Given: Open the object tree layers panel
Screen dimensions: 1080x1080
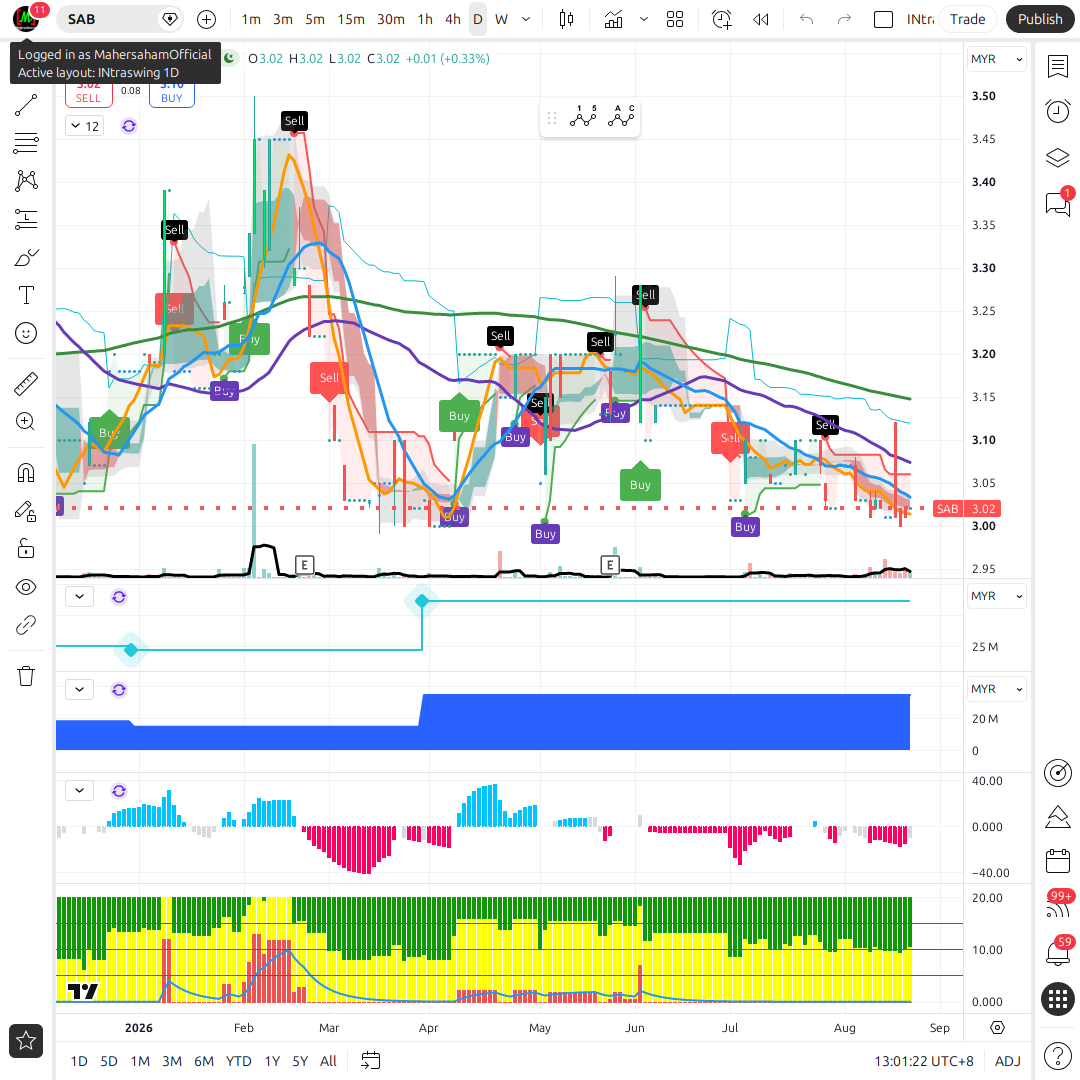Looking at the screenshot, I should (1057, 158).
